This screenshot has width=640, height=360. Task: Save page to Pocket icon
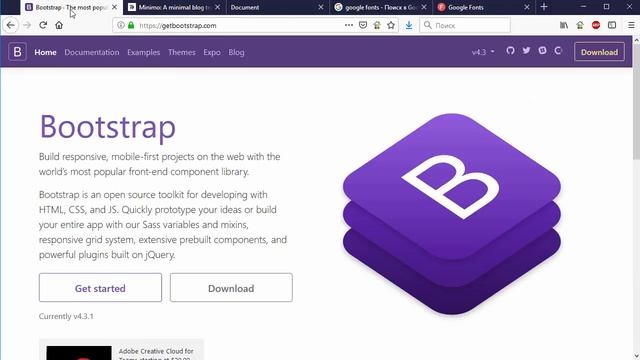click(x=363, y=25)
